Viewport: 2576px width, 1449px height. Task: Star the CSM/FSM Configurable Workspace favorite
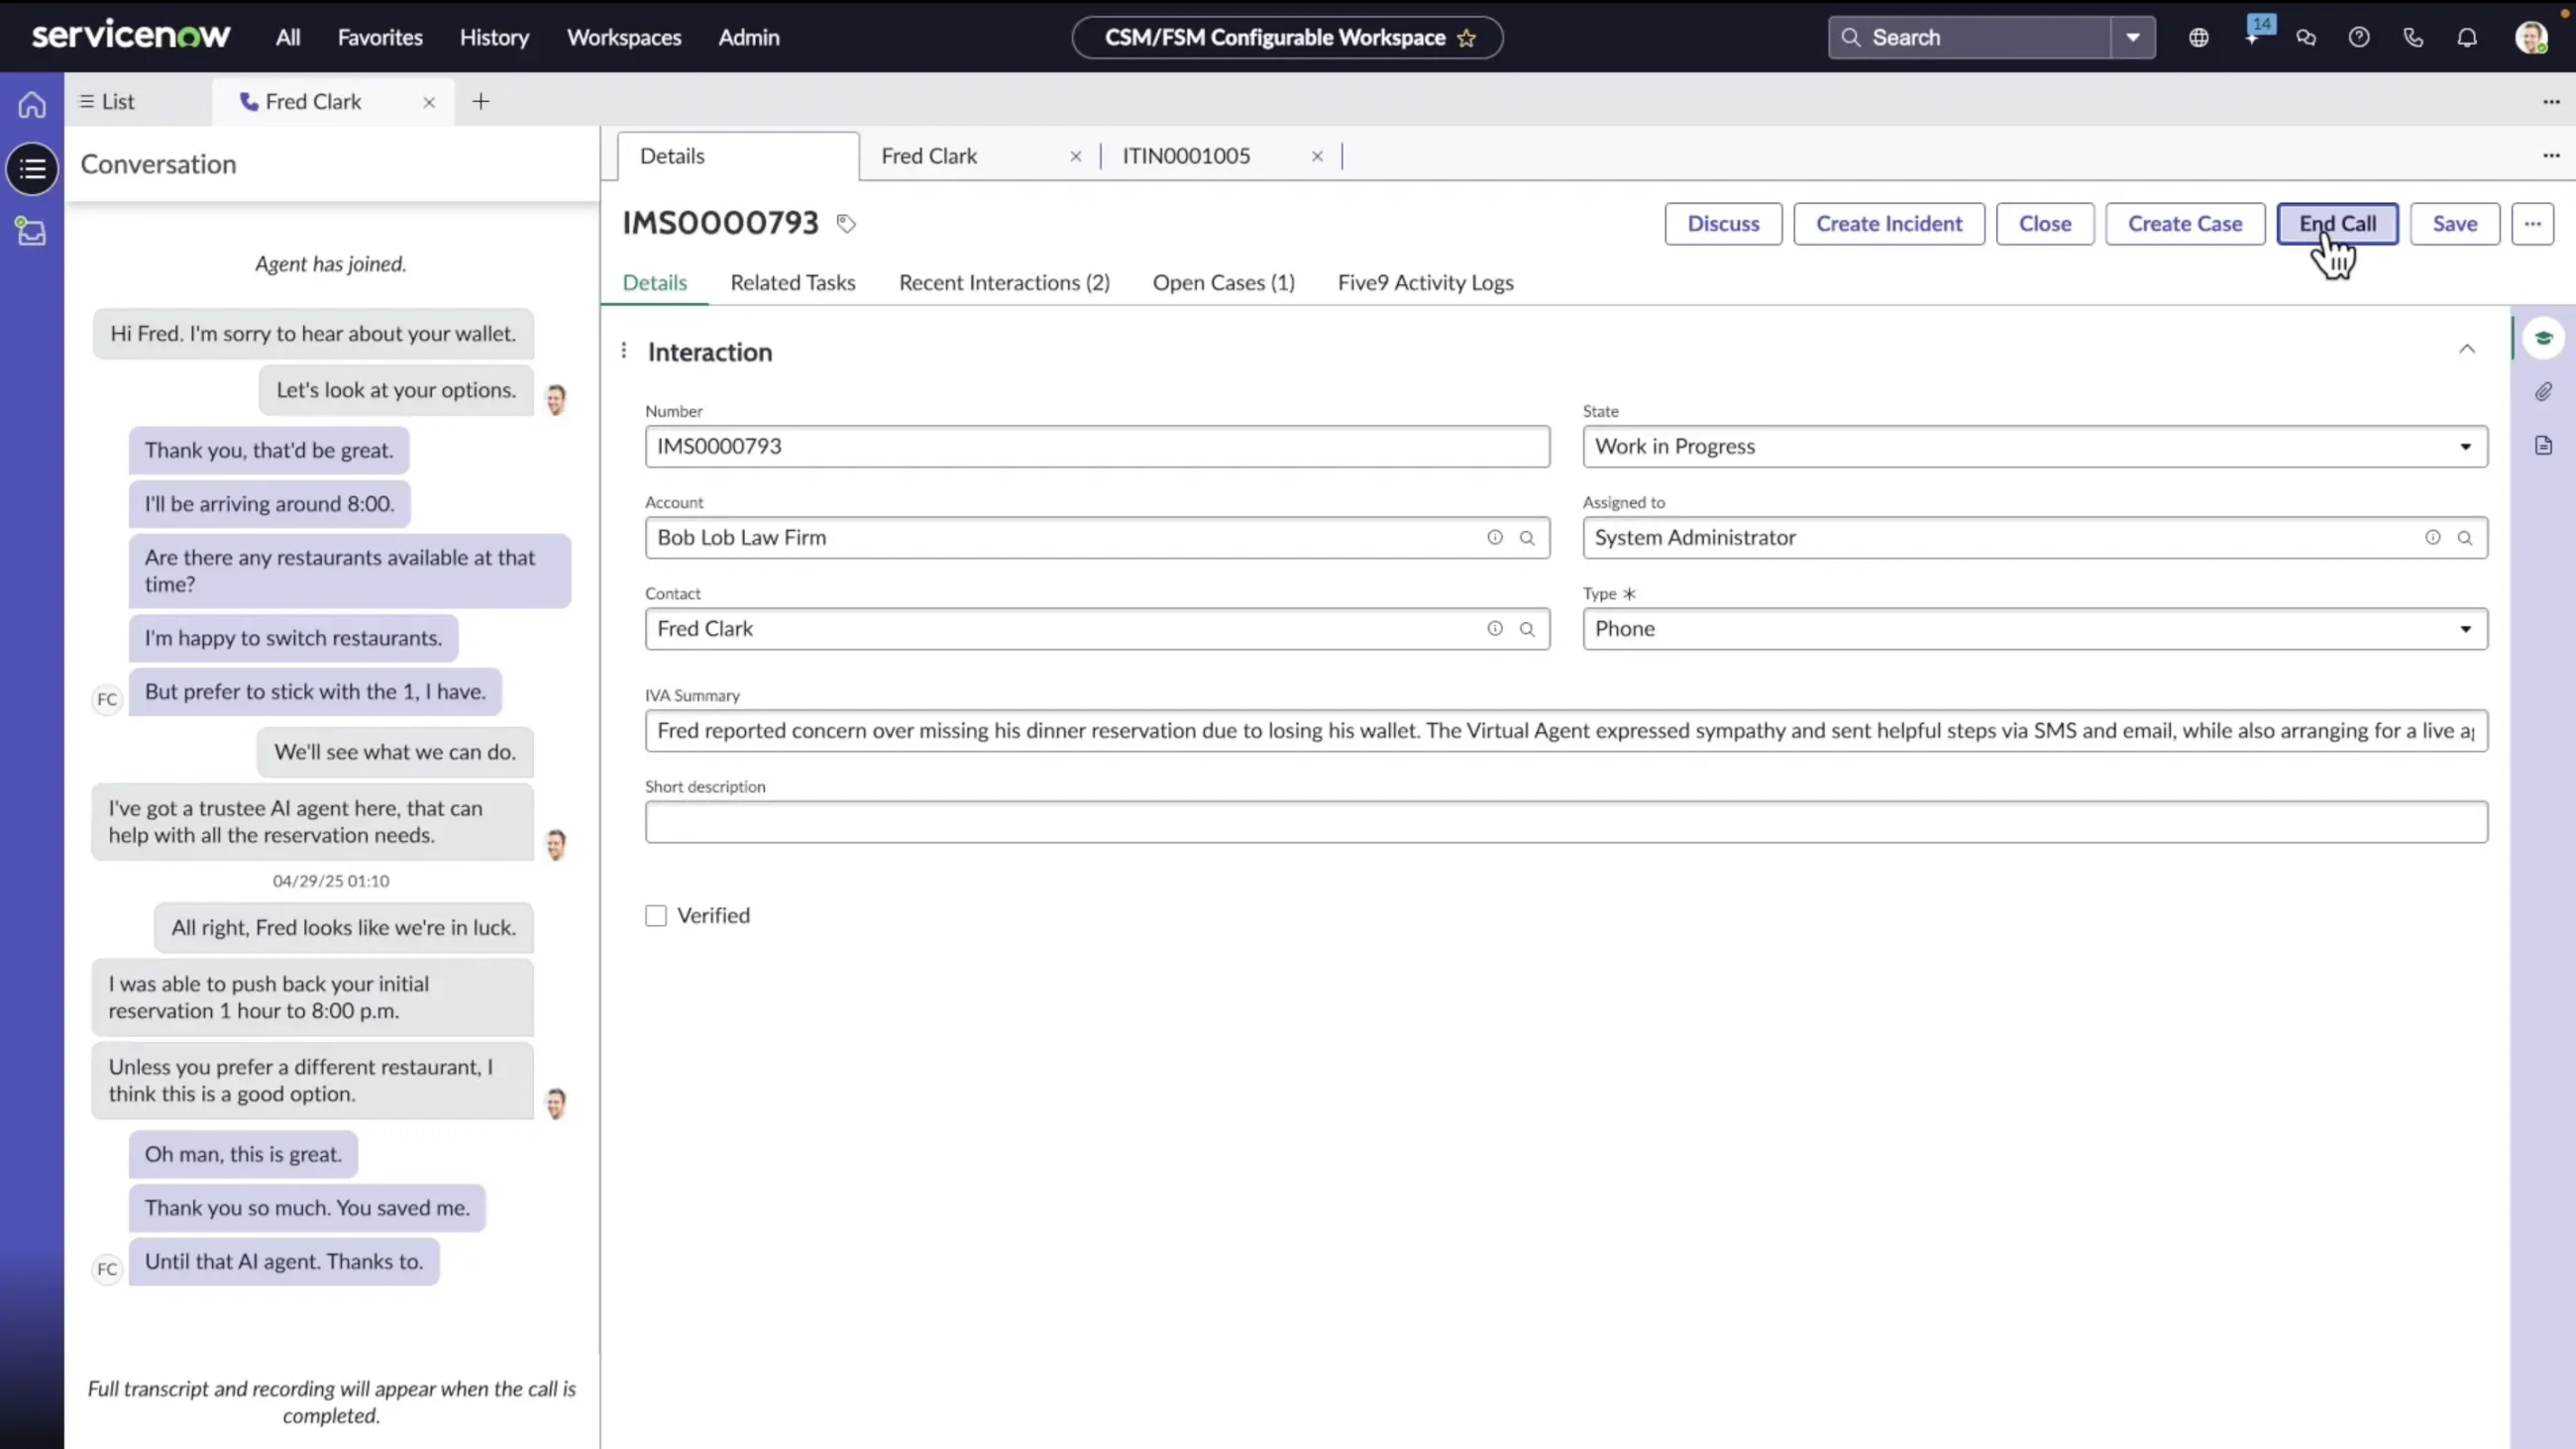[x=1467, y=38]
